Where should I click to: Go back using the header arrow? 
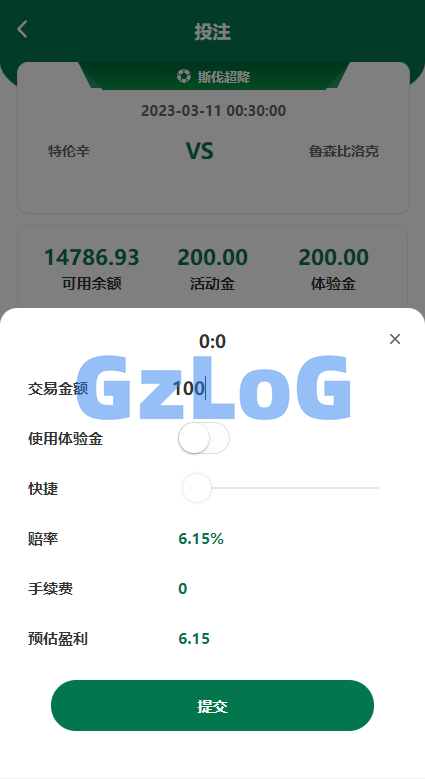pyautogui.click(x=22, y=29)
